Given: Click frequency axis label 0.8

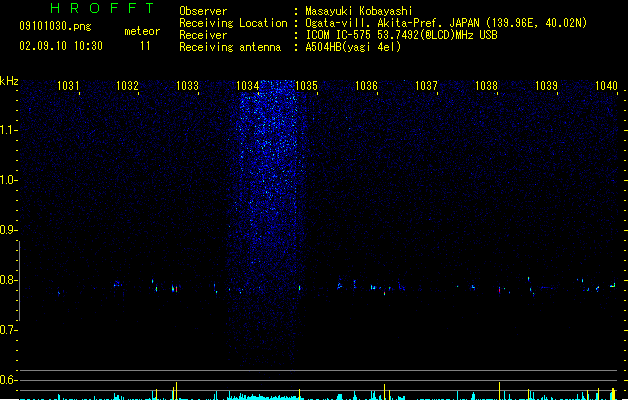Looking at the screenshot, I should point(8,280).
